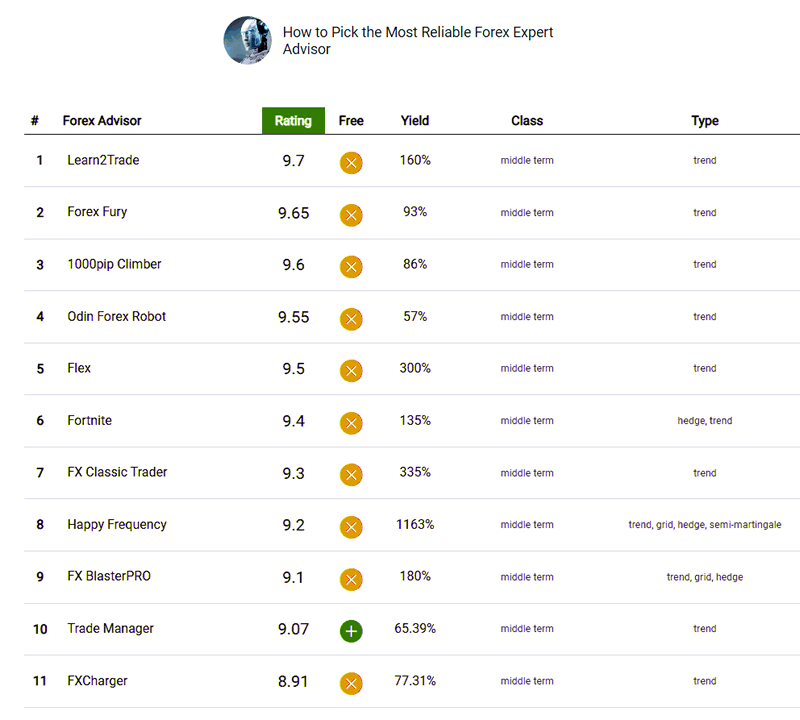This screenshot has width=800, height=720.
Task: Sort by the green Rating column header
Action: (x=293, y=121)
